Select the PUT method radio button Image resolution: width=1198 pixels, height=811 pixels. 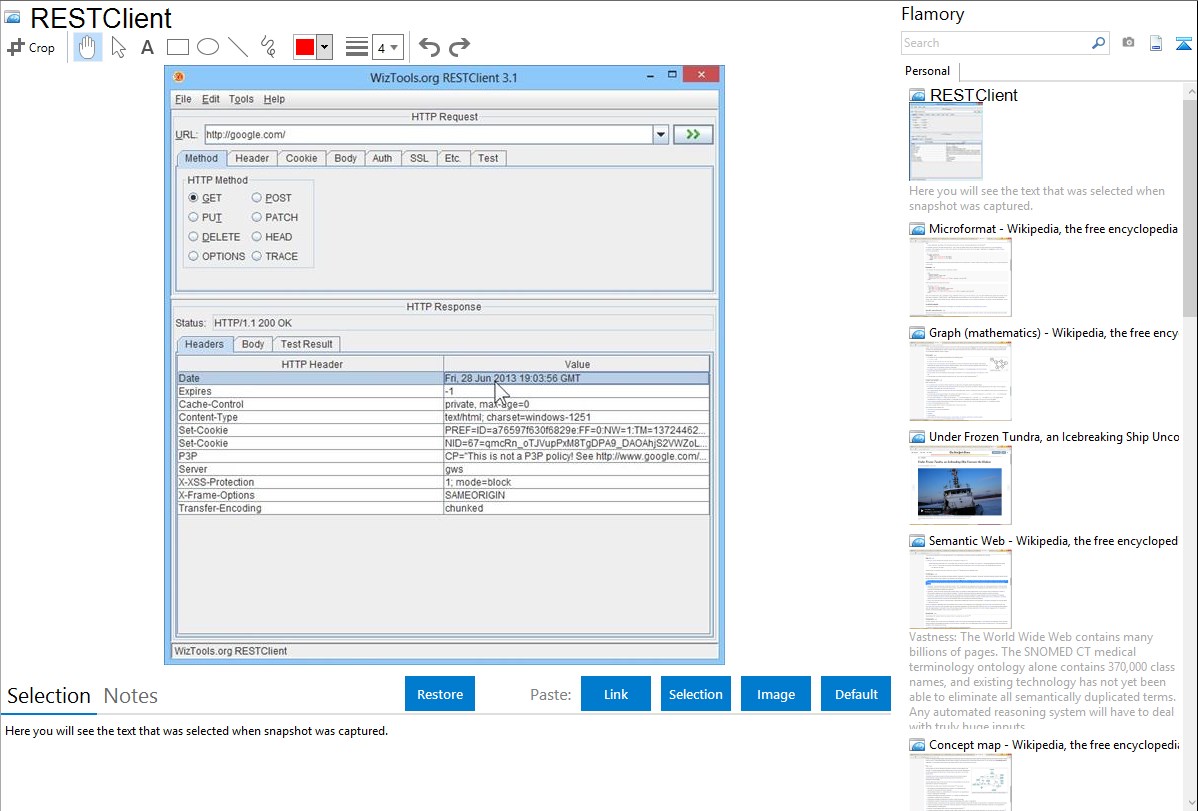click(x=193, y=217)
